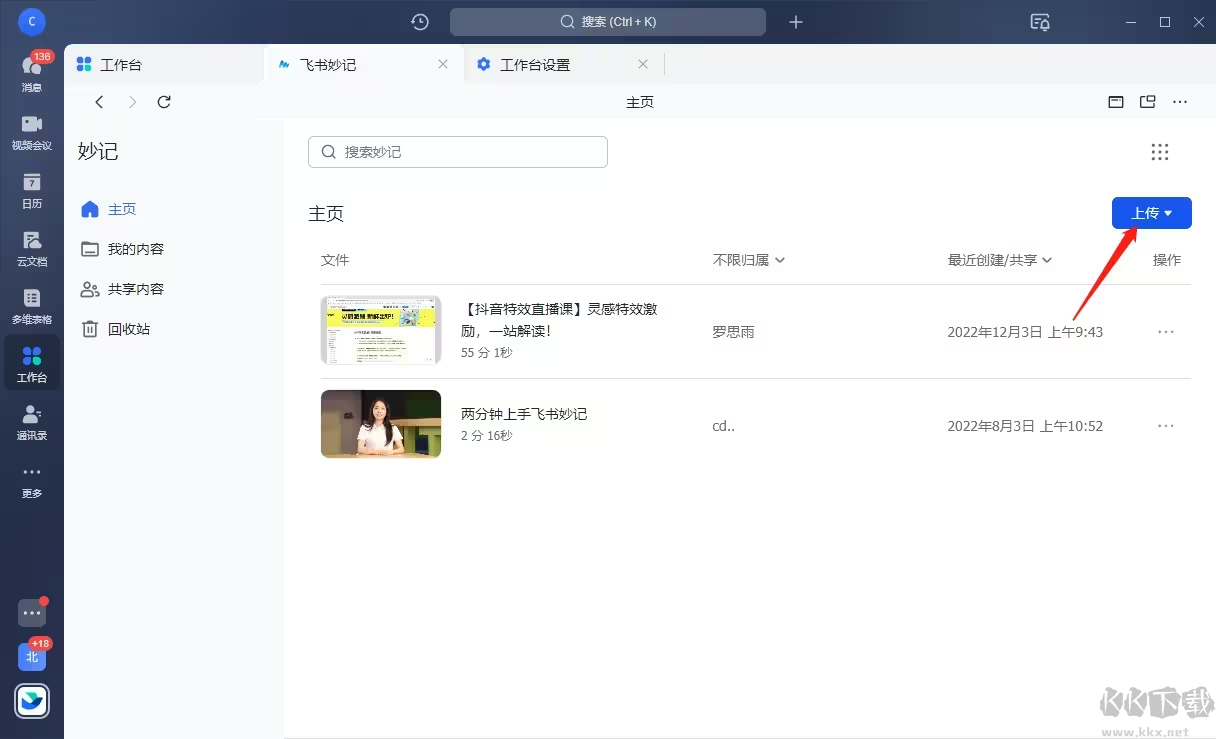Open the nine-dot apps grid
This screenshot has height=739, width=1216.
[1160, 152]
